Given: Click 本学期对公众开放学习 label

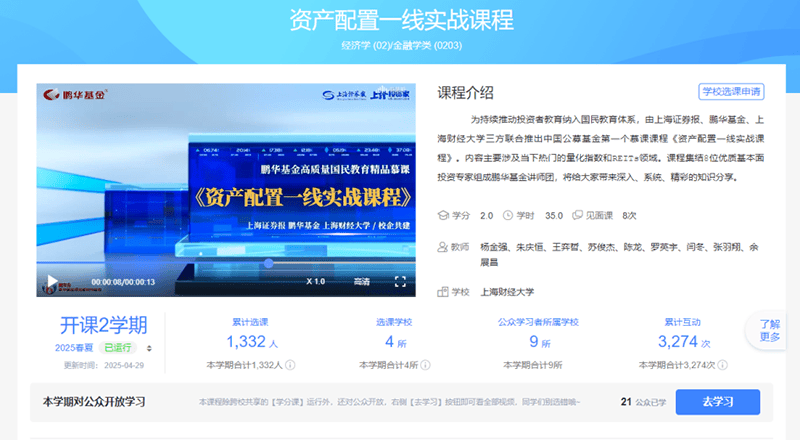Looking at the screenshot, I should click(x=94, y=402).
